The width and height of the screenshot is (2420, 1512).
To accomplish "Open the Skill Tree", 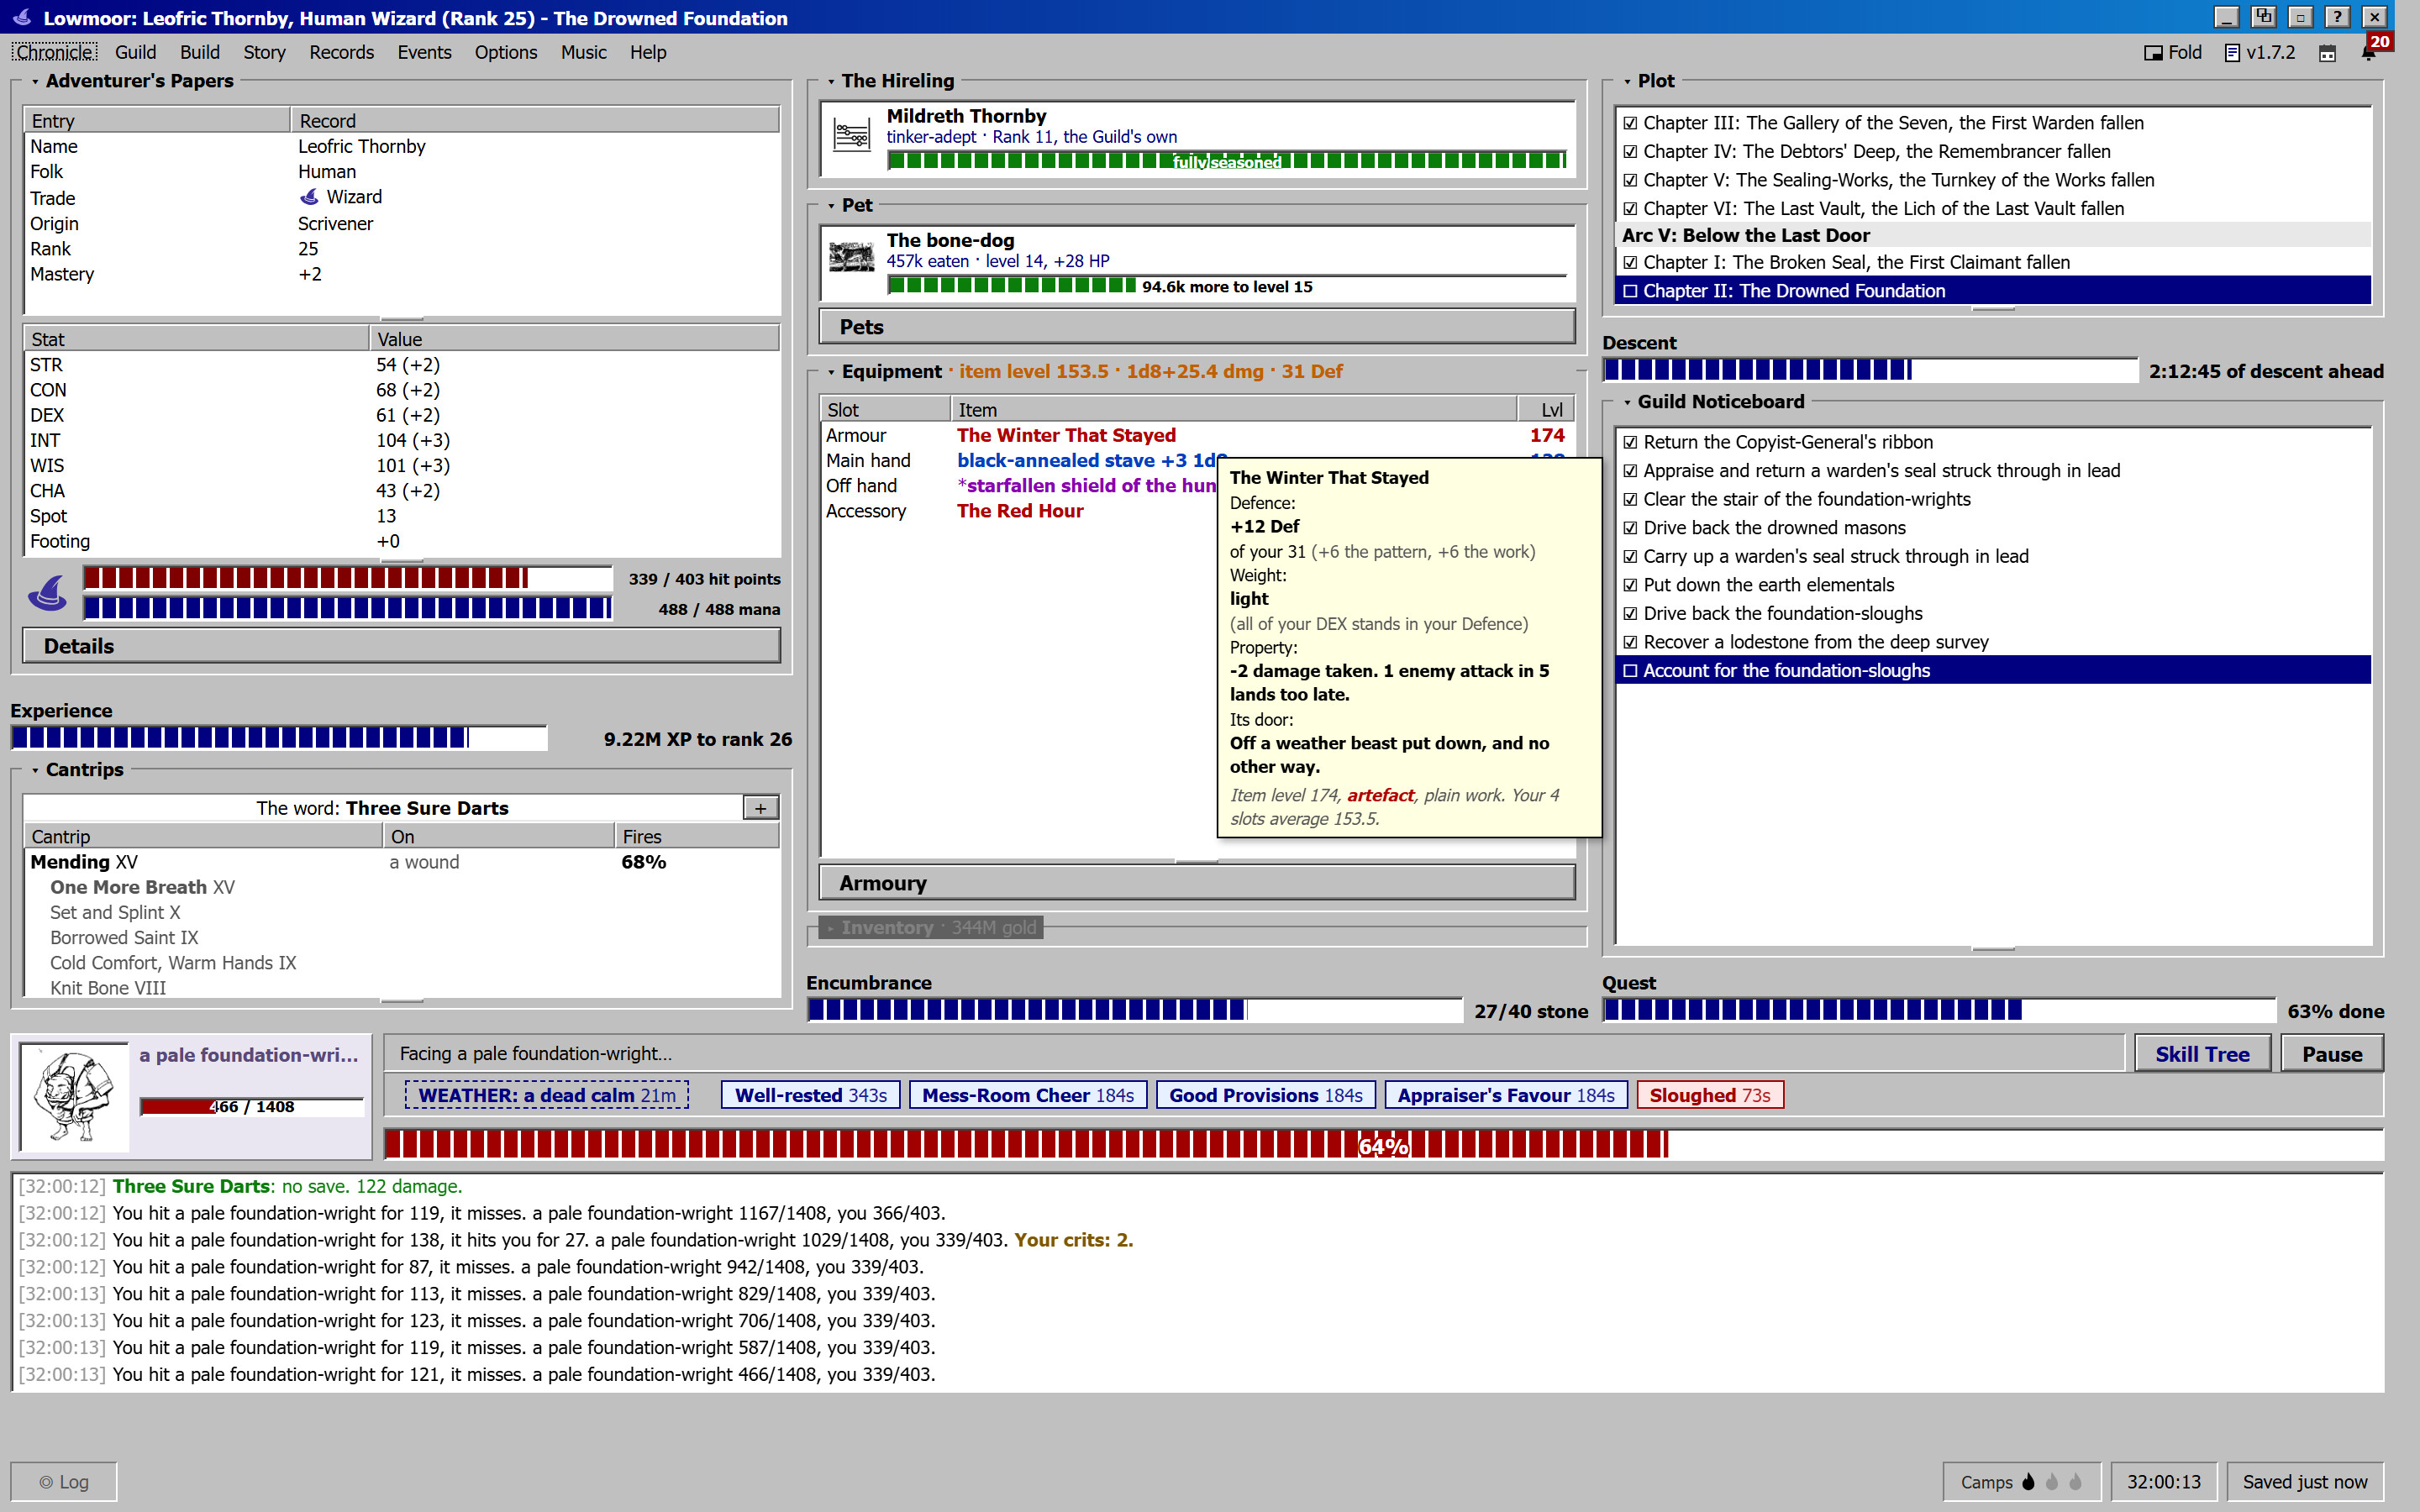I will pyautogui.click(x=2202, y=1054).
